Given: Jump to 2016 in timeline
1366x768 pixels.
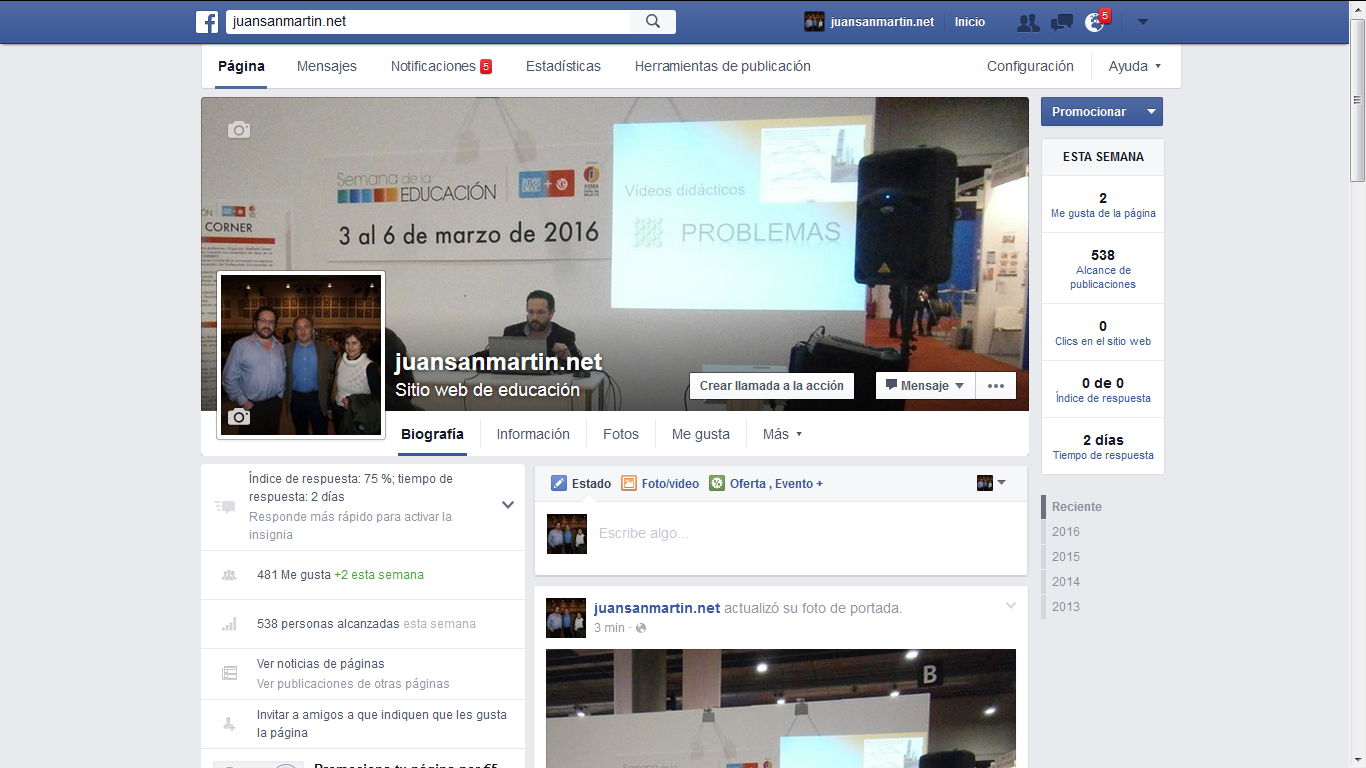Looking at the screenshot, I should pos(1066,532).
